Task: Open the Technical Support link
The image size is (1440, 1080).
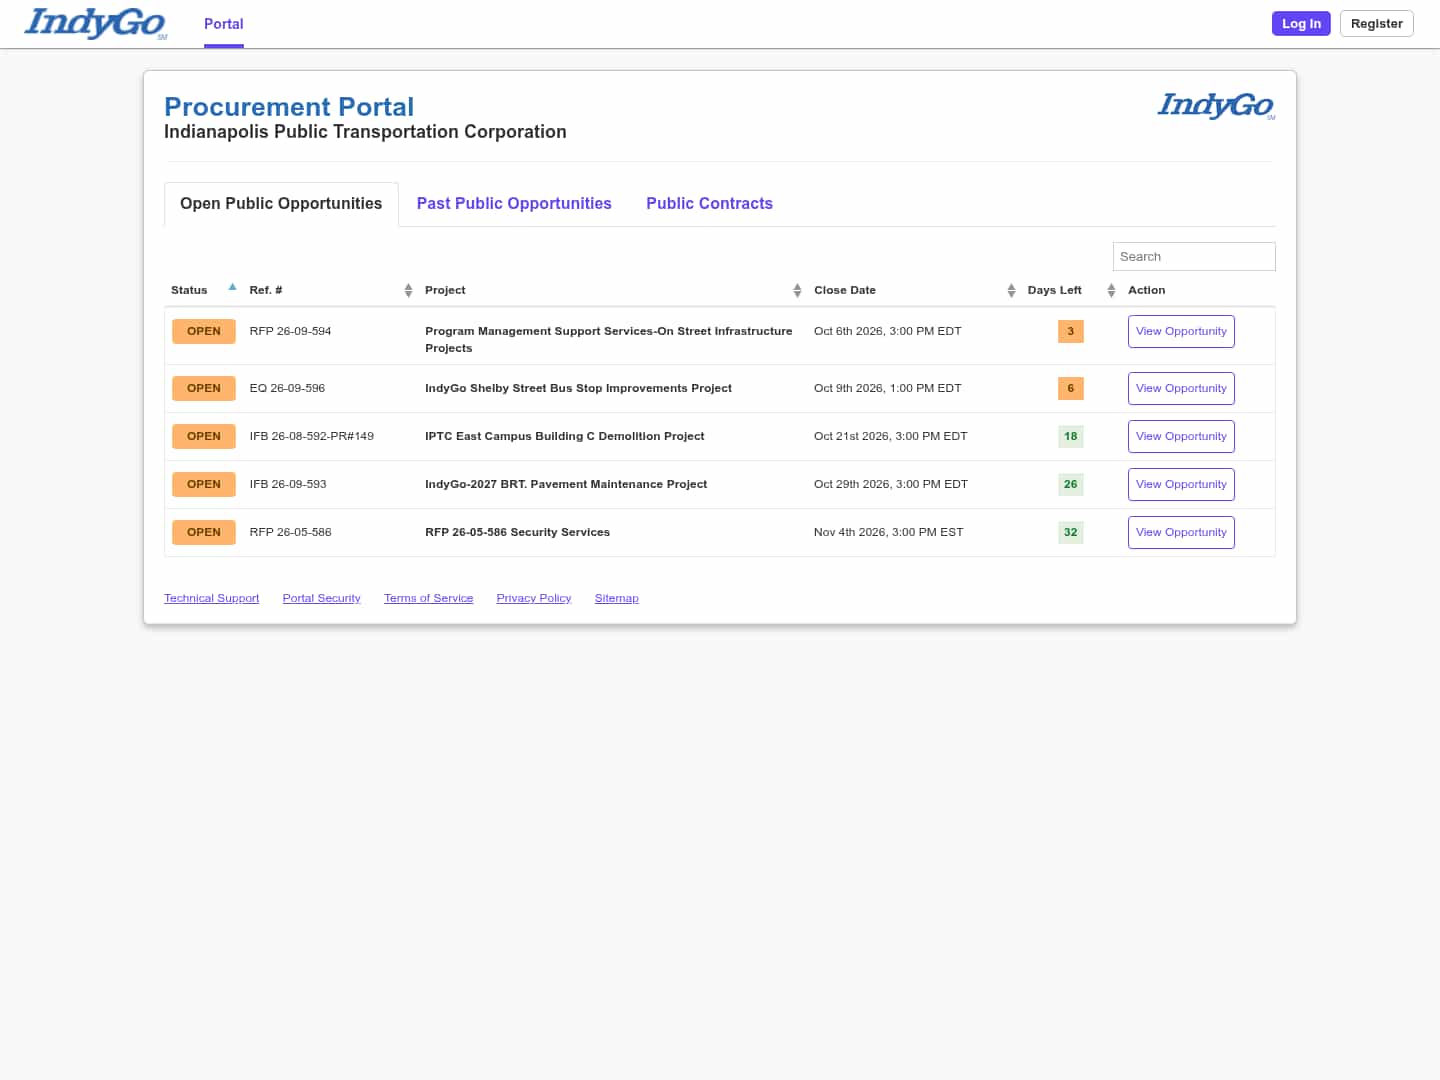Action: (211, 598)
